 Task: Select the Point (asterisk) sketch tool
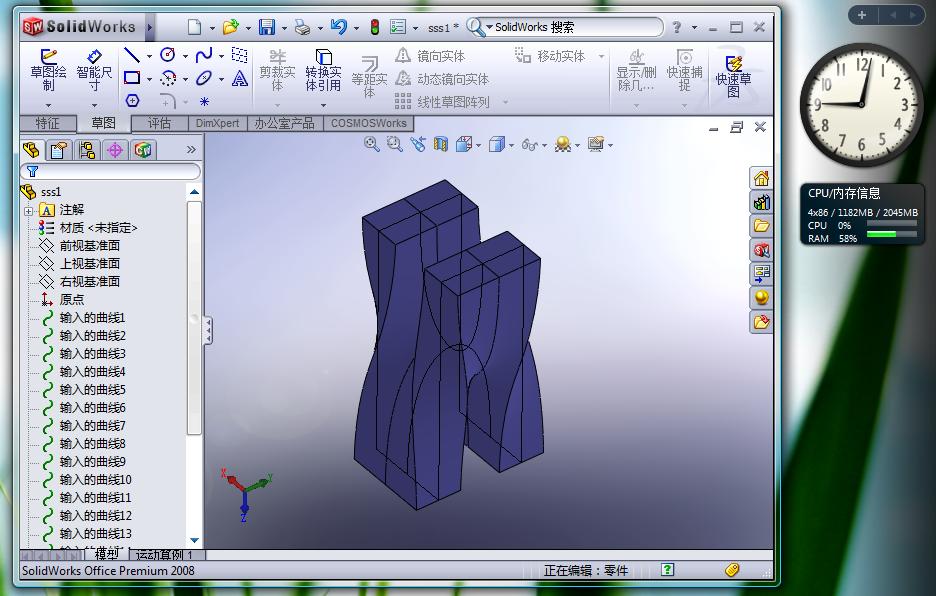tap(204, 102)
